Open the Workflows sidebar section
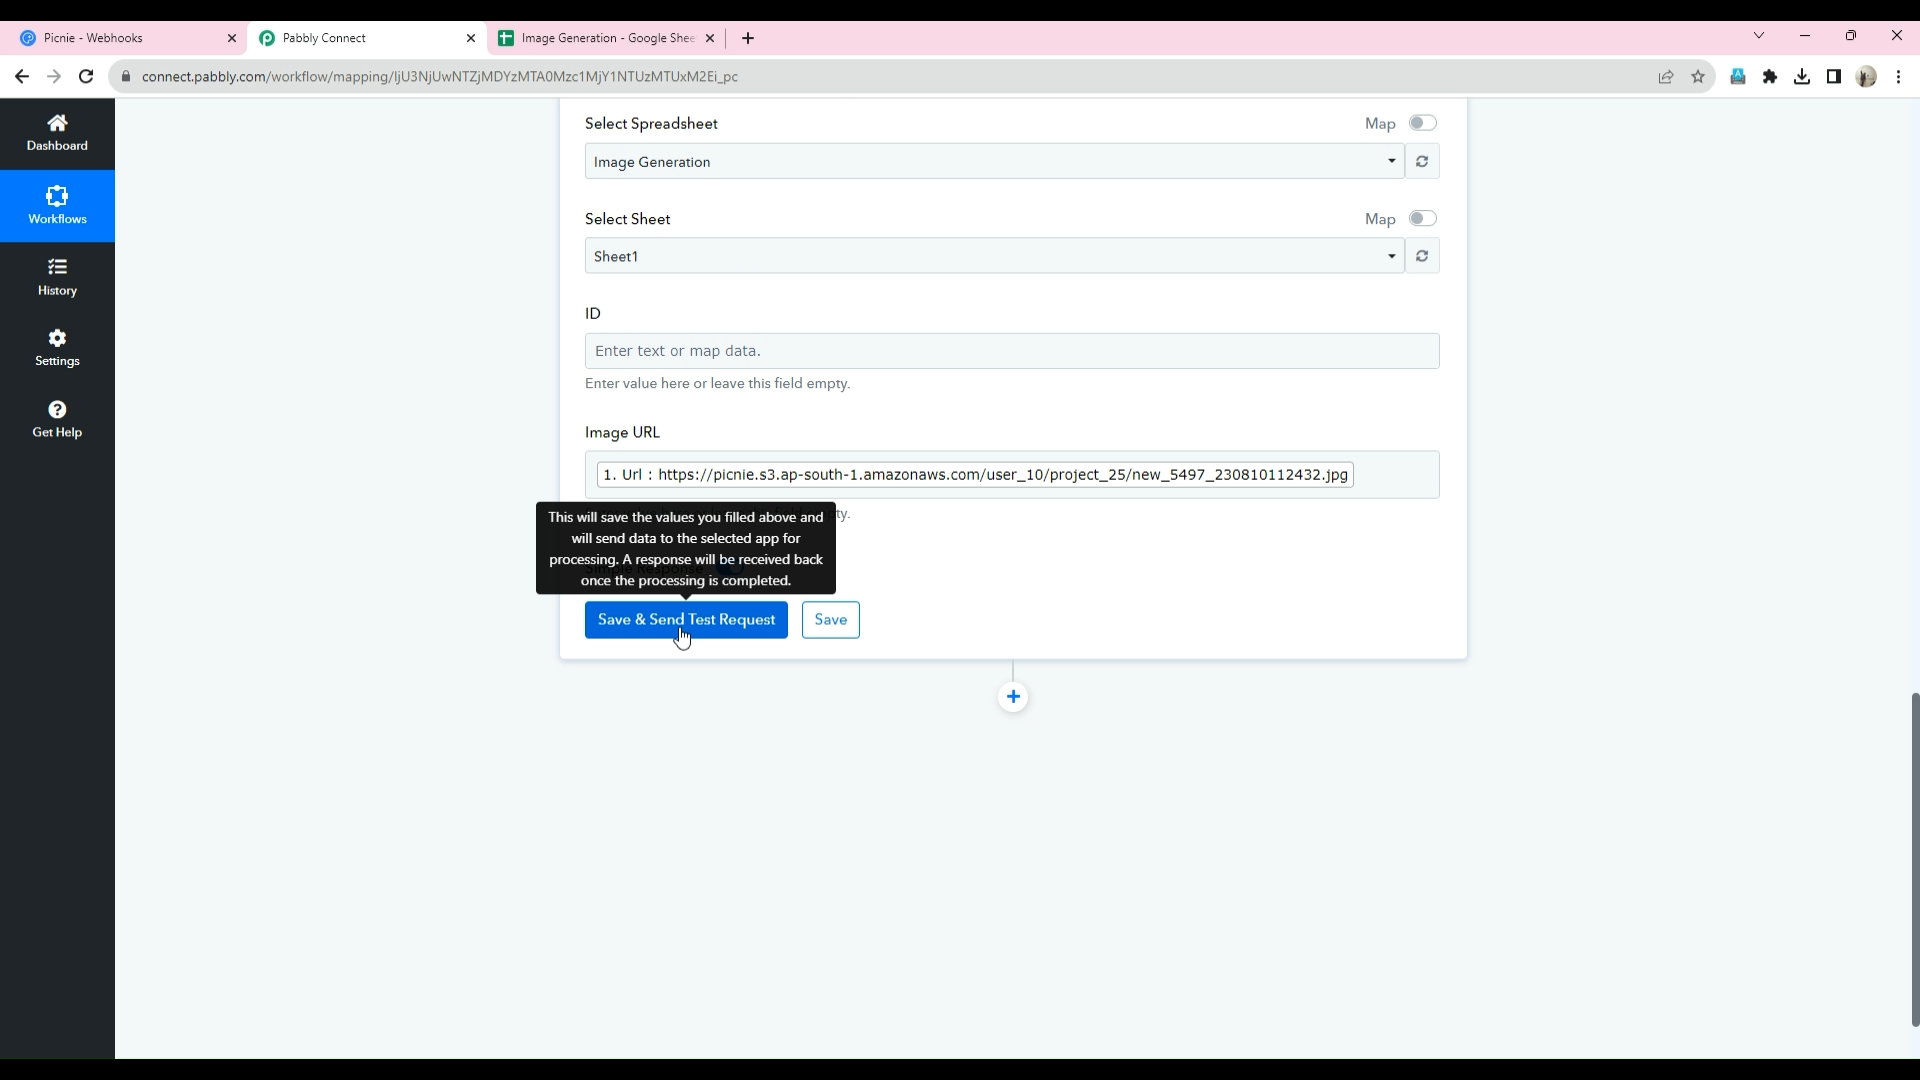 click(x=57, y=205)
